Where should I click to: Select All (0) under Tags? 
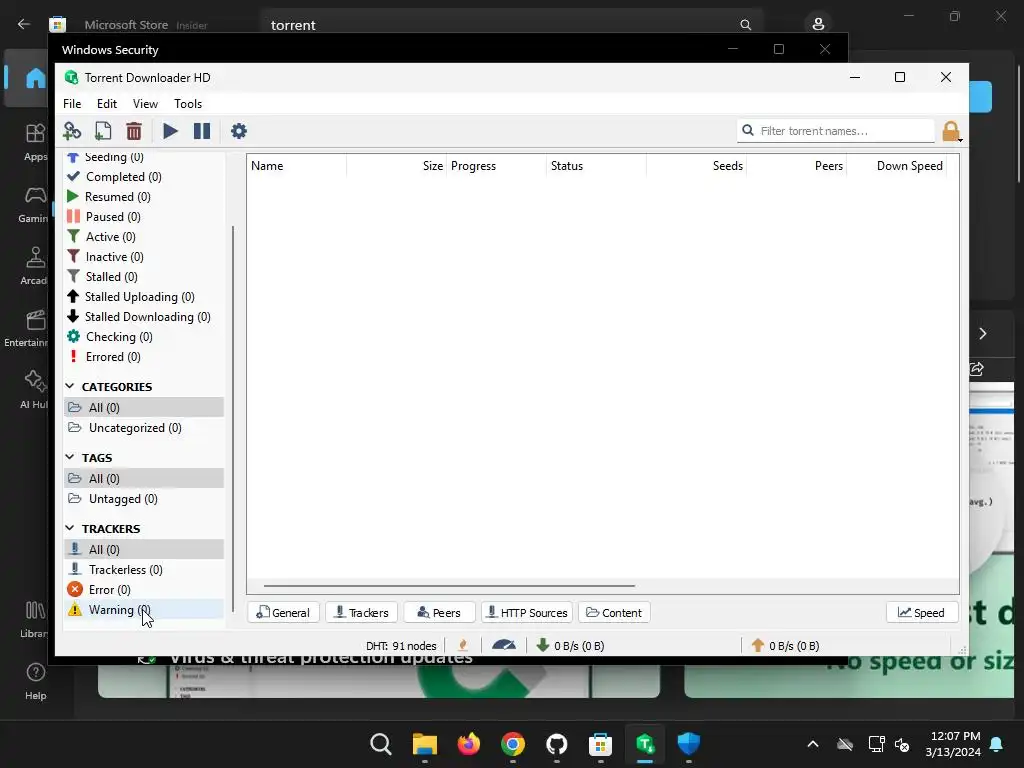[144, 479]
